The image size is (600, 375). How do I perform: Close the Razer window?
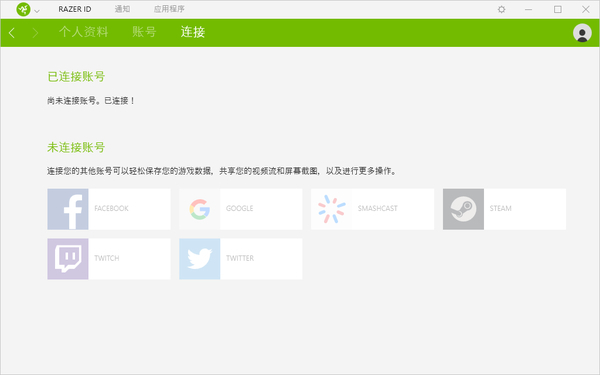(x=585, y=9)
